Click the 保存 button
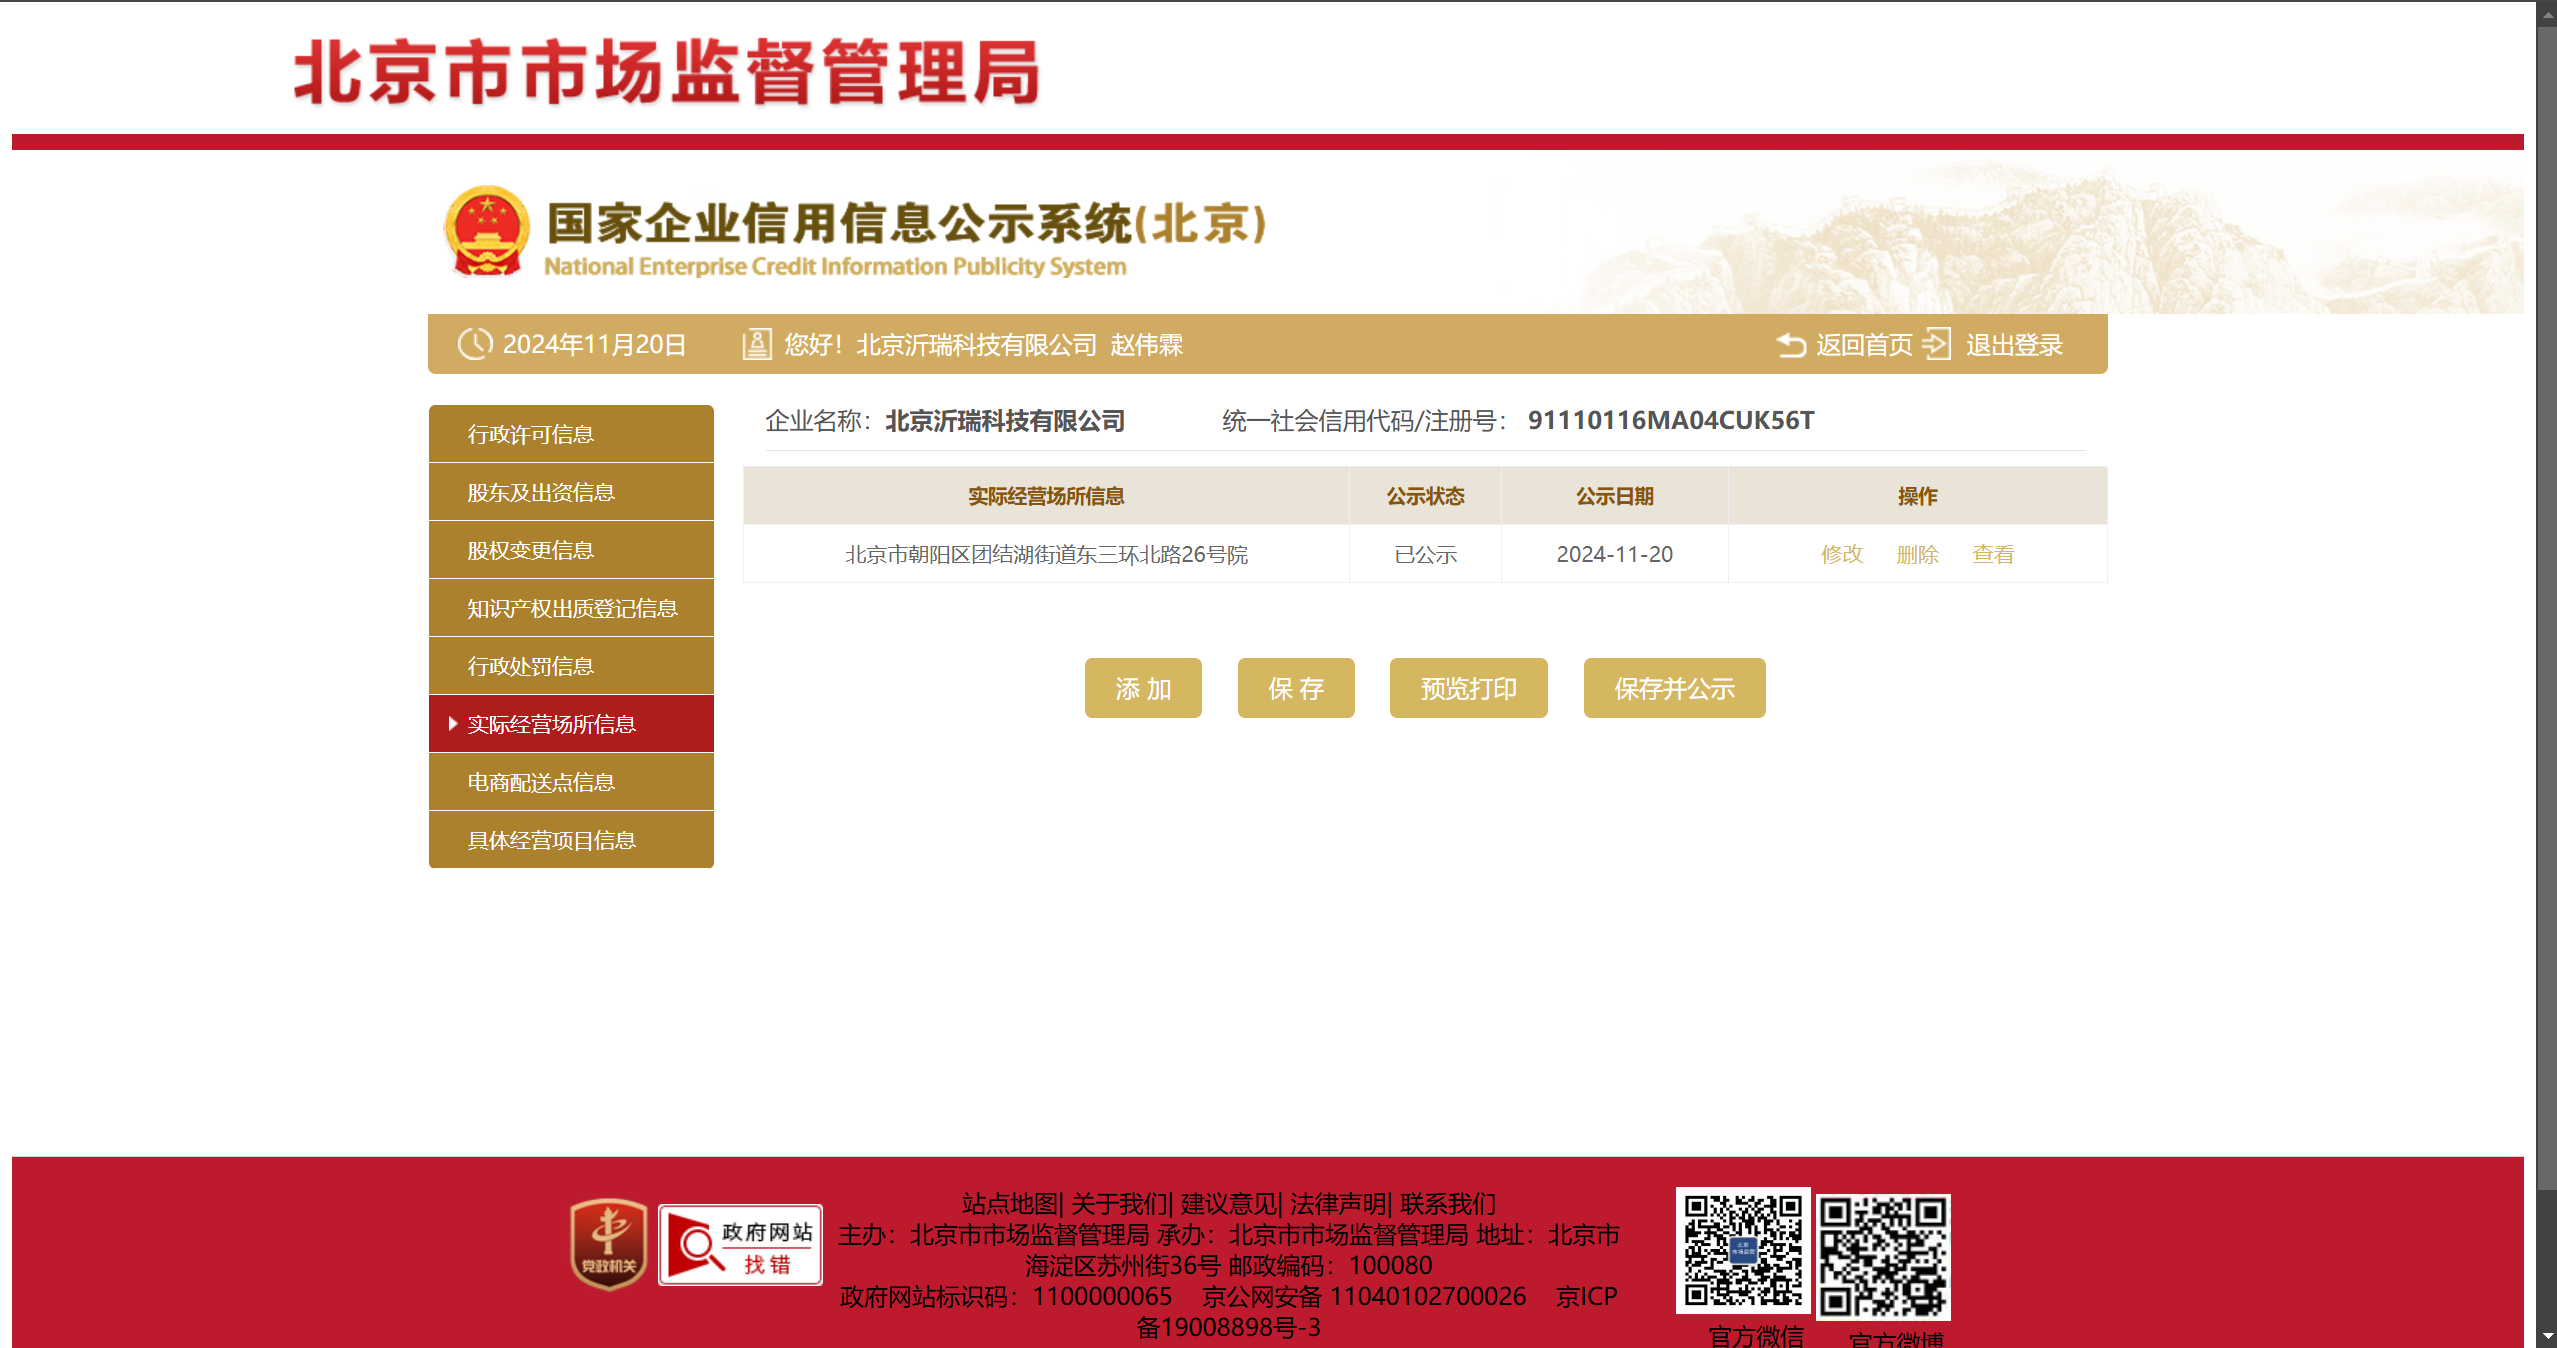Viewport: 2557px width, 1348px height. [x=1296, y=688]
